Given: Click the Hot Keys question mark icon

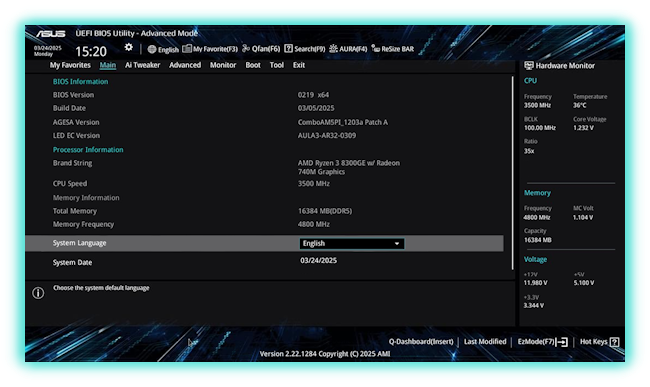Looking at the screenshot, I should (x=614, y=342).
